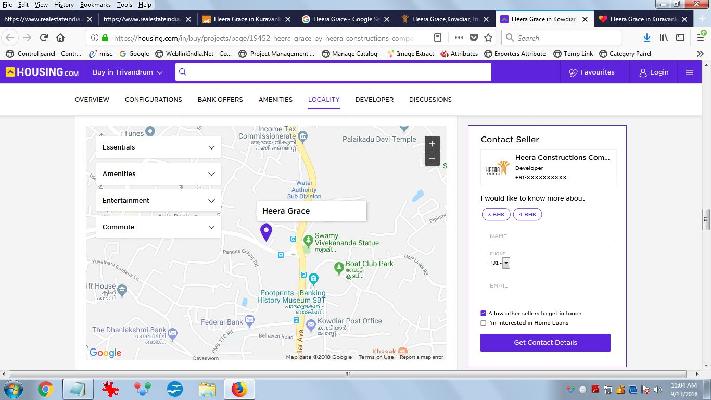The image size is (711, 400).
Task: Open the Bookmarks menu in menu bar
Action: tap(95, 5)
